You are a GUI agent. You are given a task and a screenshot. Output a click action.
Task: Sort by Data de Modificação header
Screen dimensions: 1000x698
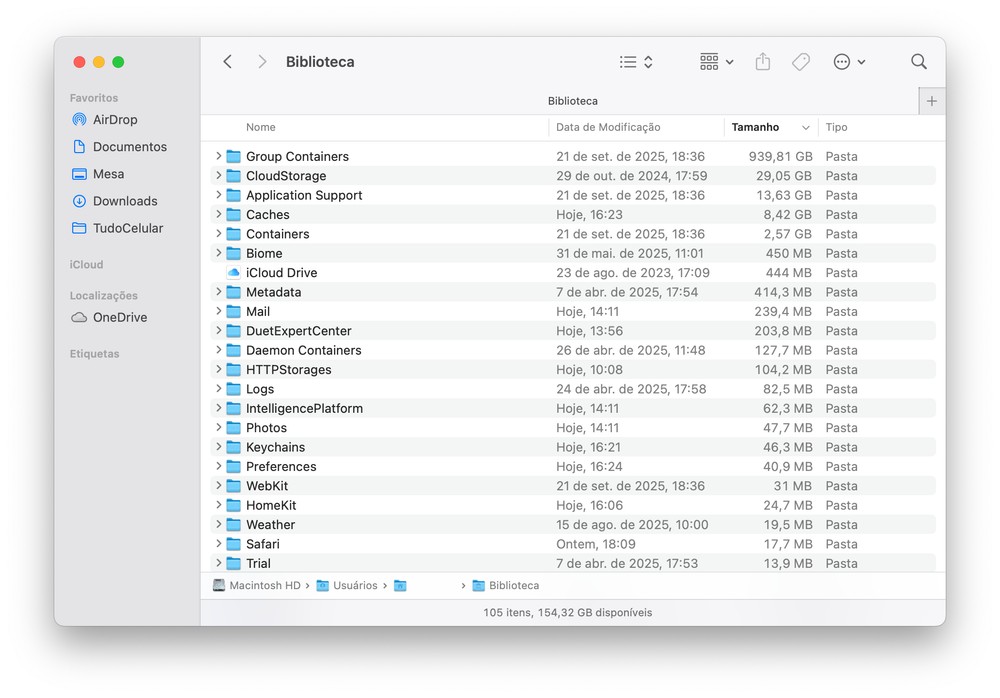pyautogui.click(x=608, y=128)
